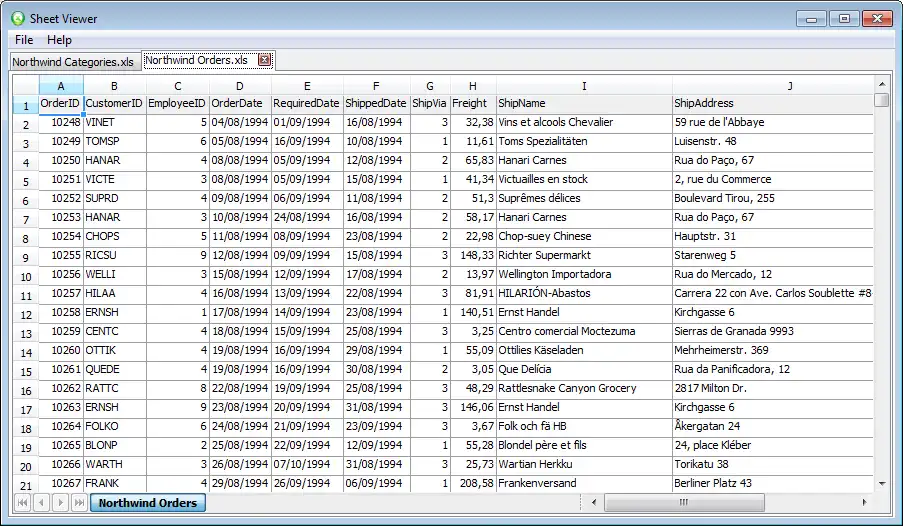Select customer cell TOMSP

click(x=115, y=141)
